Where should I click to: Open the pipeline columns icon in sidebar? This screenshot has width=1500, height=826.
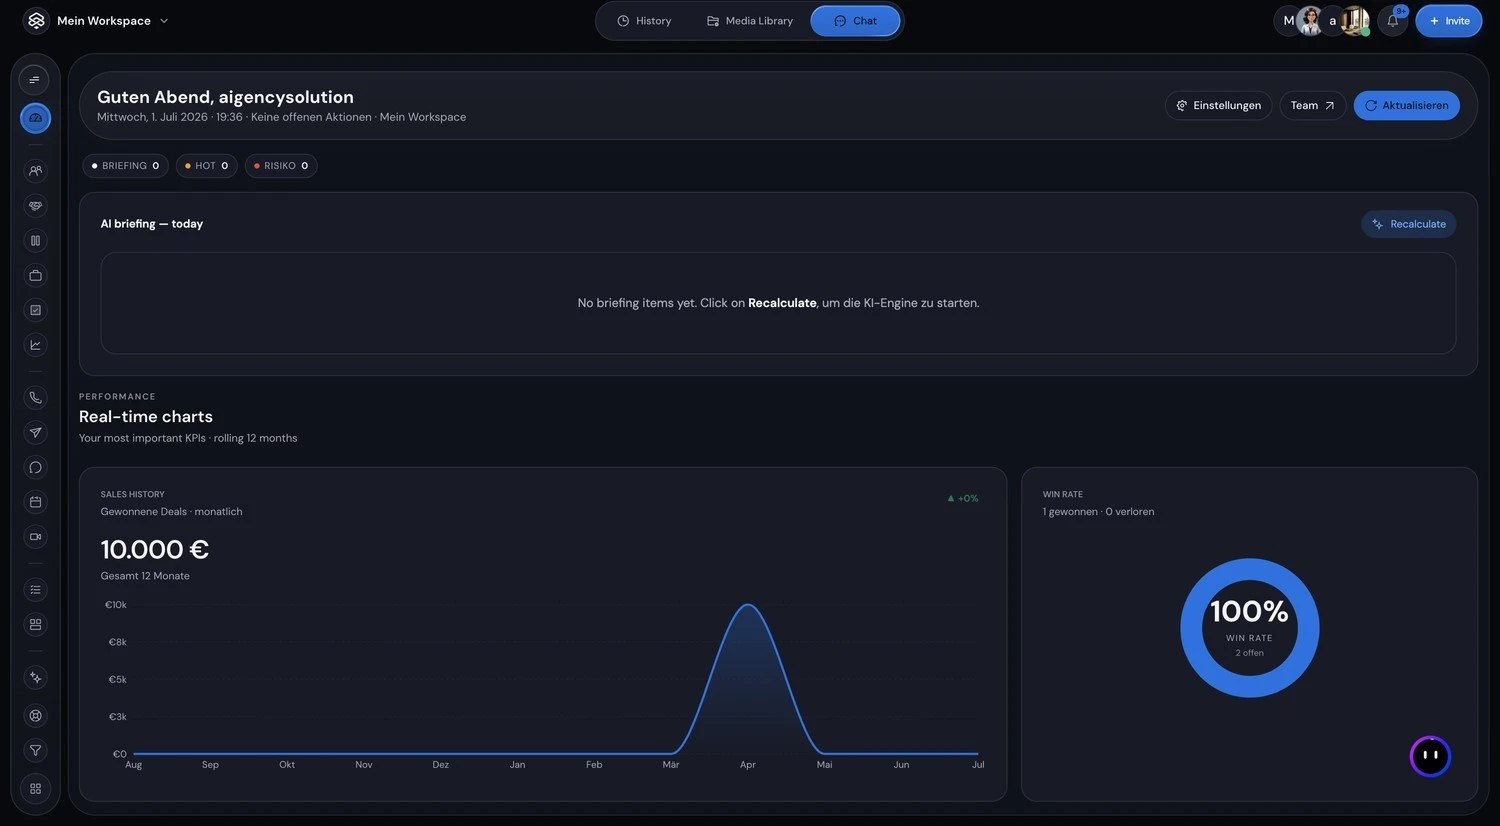point(35,241)
